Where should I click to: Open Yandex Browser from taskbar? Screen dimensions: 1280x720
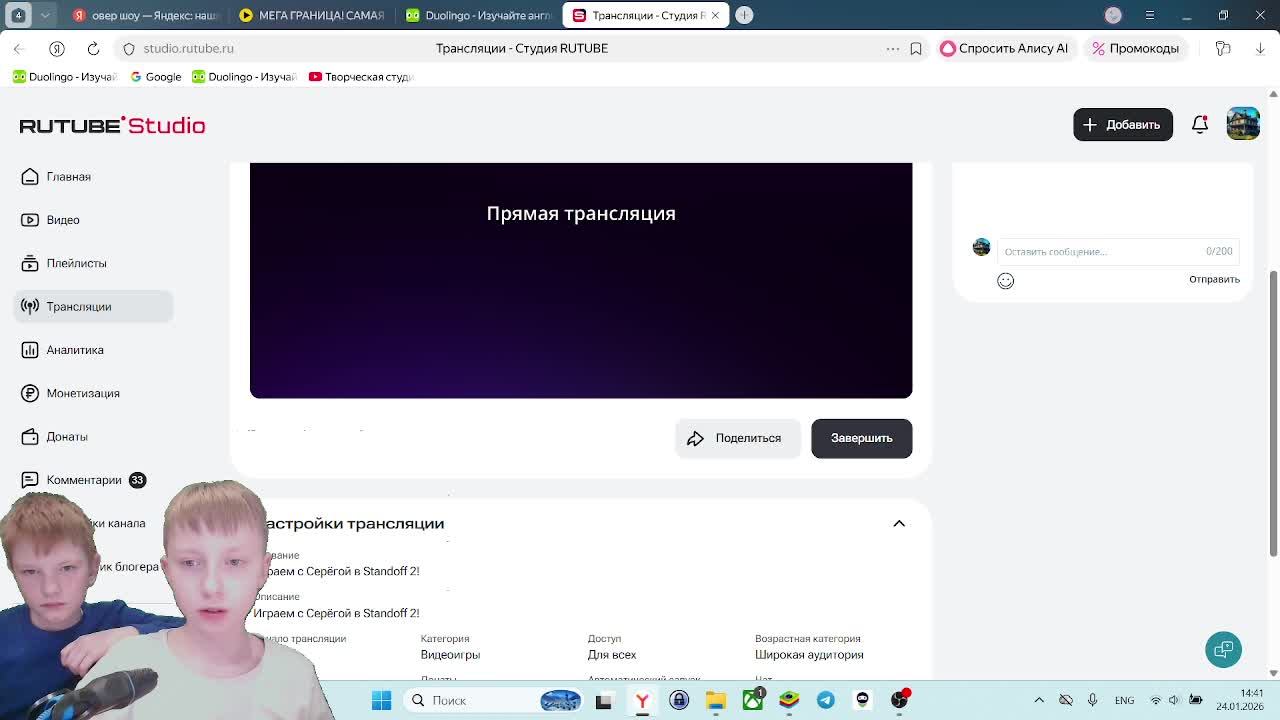click(x=642, y=700)
